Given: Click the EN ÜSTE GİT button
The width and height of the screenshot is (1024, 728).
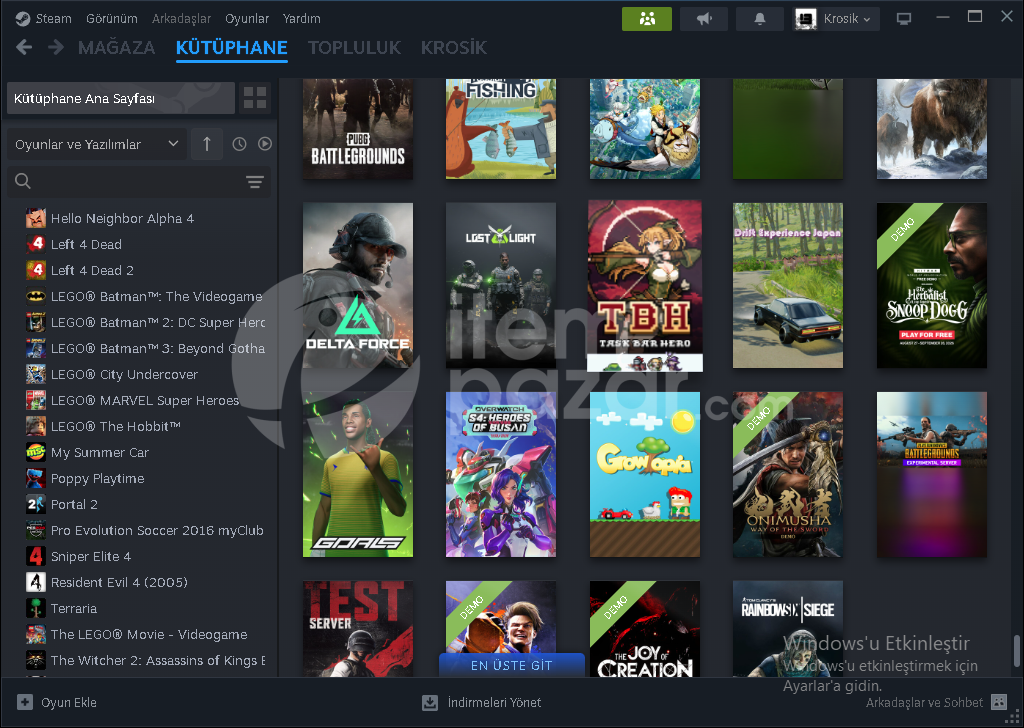Looking at the screenshot, I should tap(511, 665).
